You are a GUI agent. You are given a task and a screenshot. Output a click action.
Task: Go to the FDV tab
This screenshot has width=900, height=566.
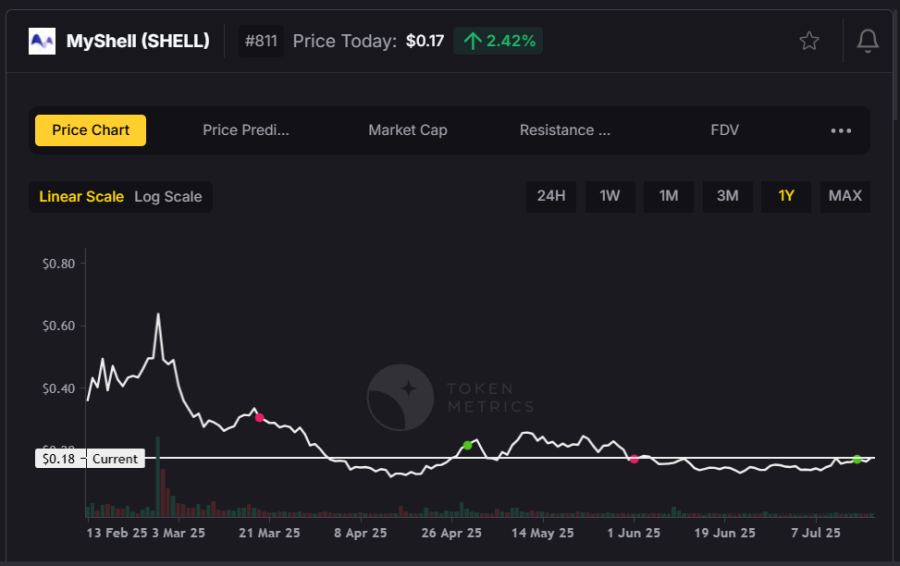[x=725, y=130]
